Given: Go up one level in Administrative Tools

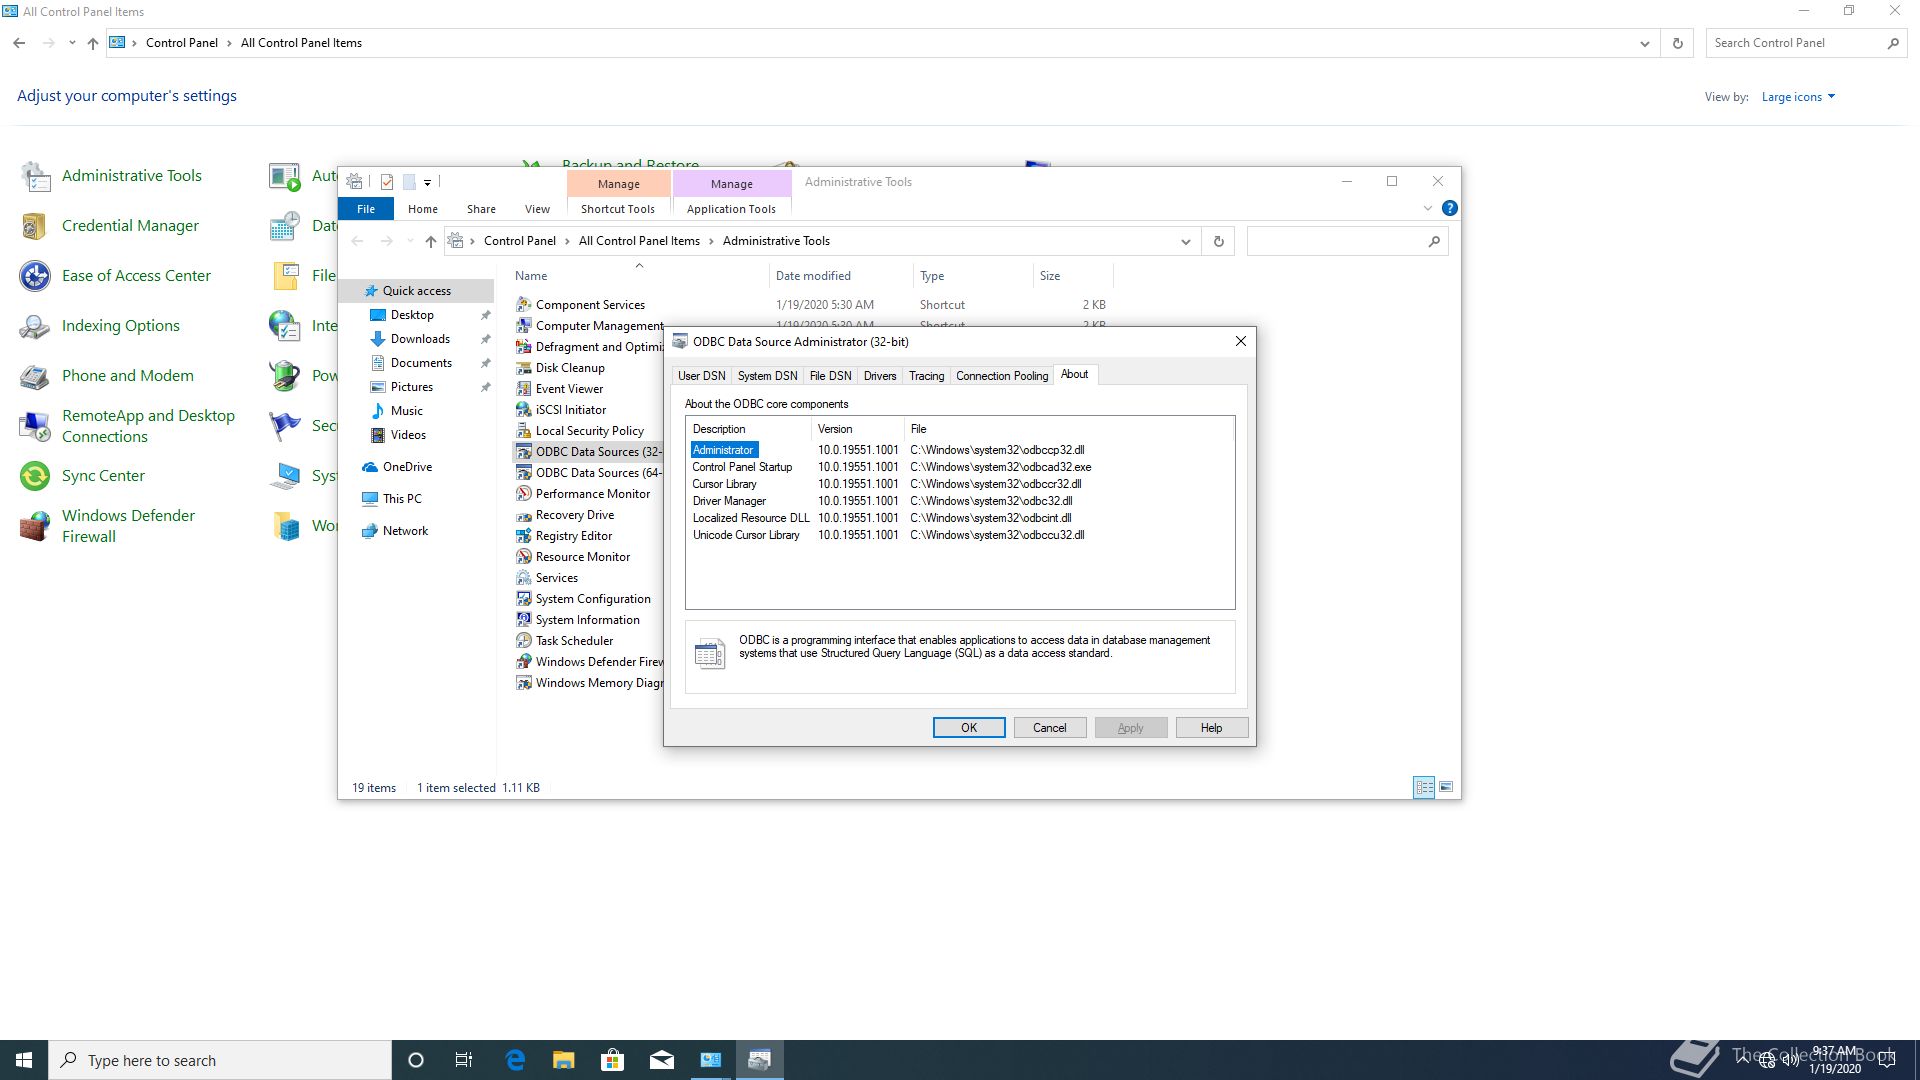Looking at the screenshot, I should click(430, 241).
